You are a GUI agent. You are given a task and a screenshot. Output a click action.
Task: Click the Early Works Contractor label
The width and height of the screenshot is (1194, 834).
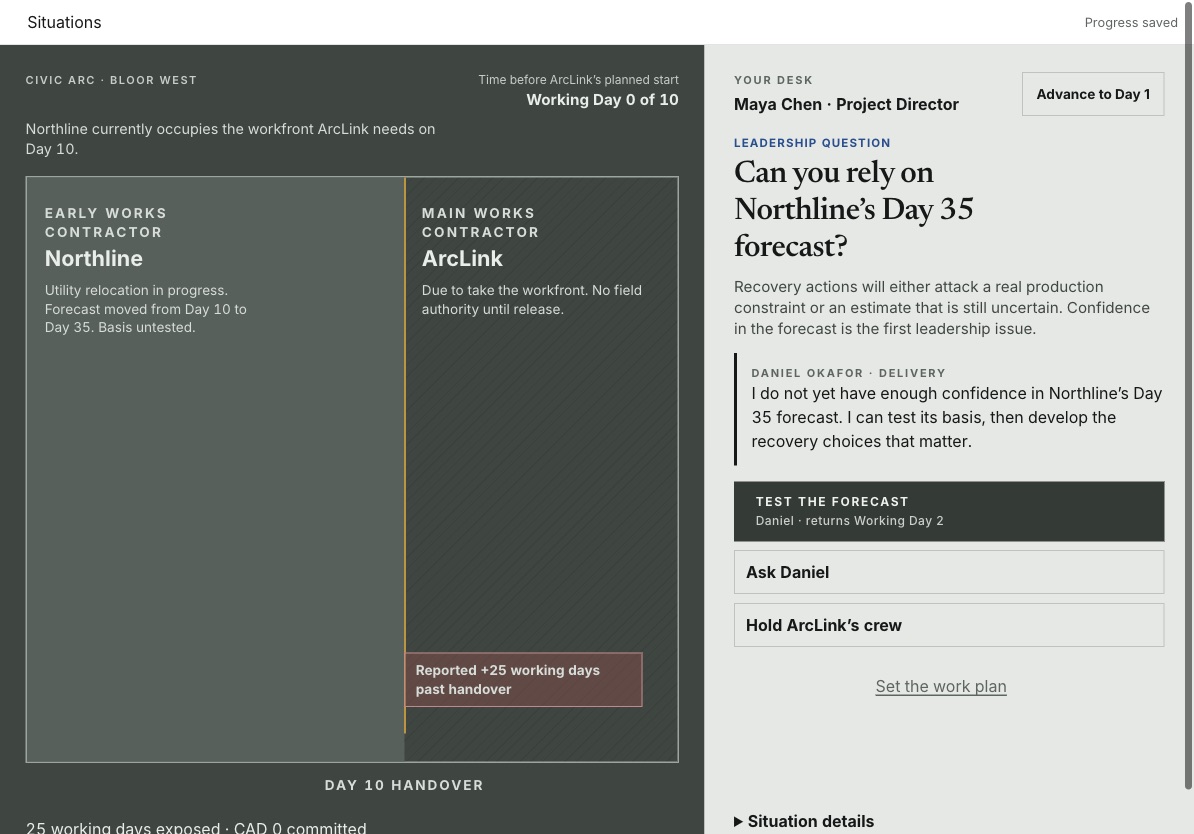[105, 222]
